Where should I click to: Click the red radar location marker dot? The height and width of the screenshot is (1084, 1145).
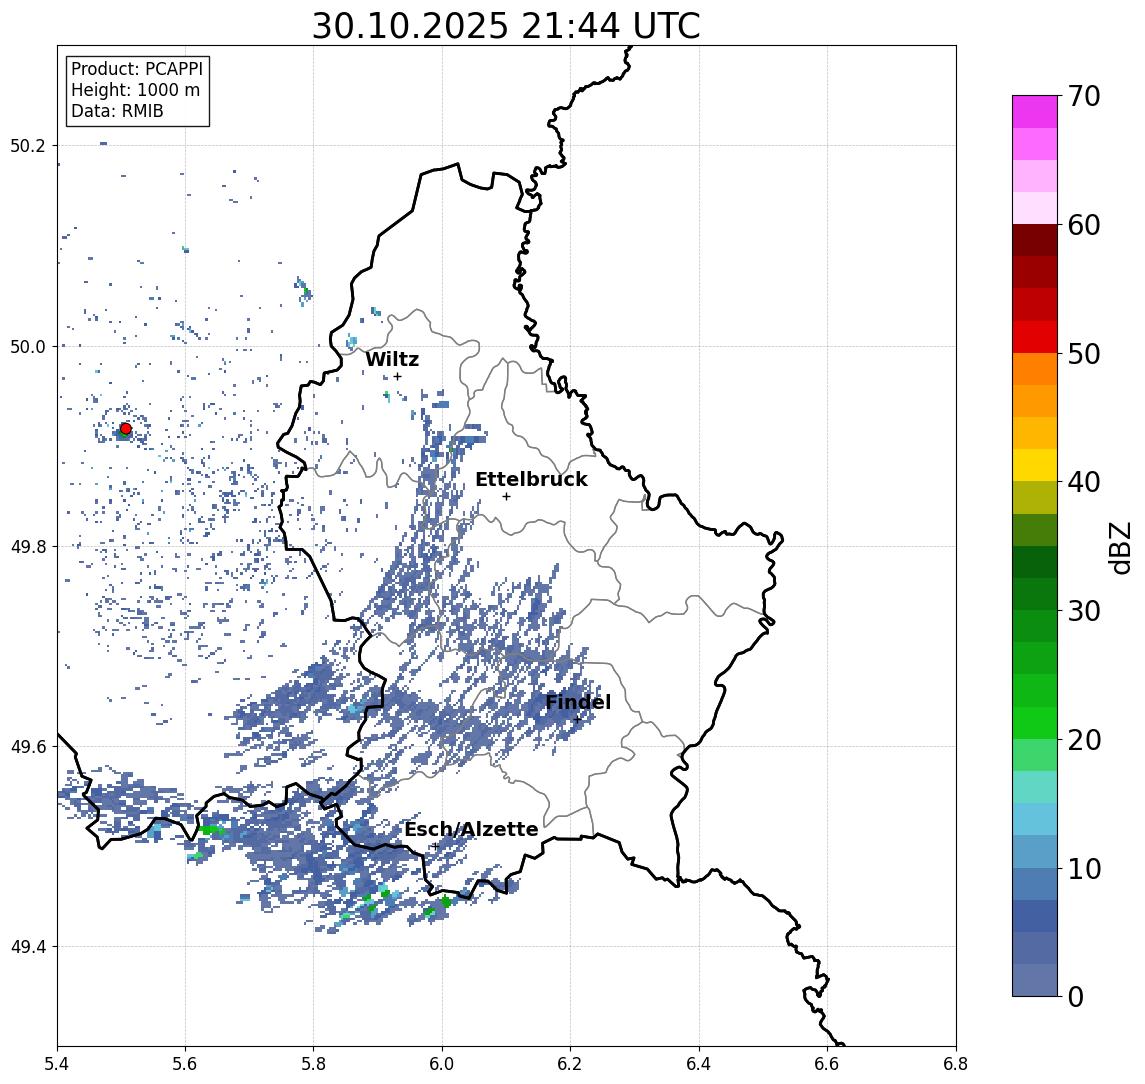[126, 429]
